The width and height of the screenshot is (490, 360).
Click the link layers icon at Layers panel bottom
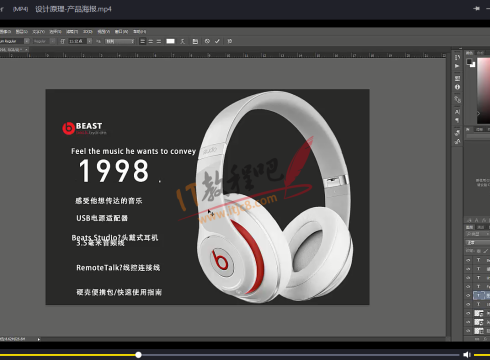(478, 338)
